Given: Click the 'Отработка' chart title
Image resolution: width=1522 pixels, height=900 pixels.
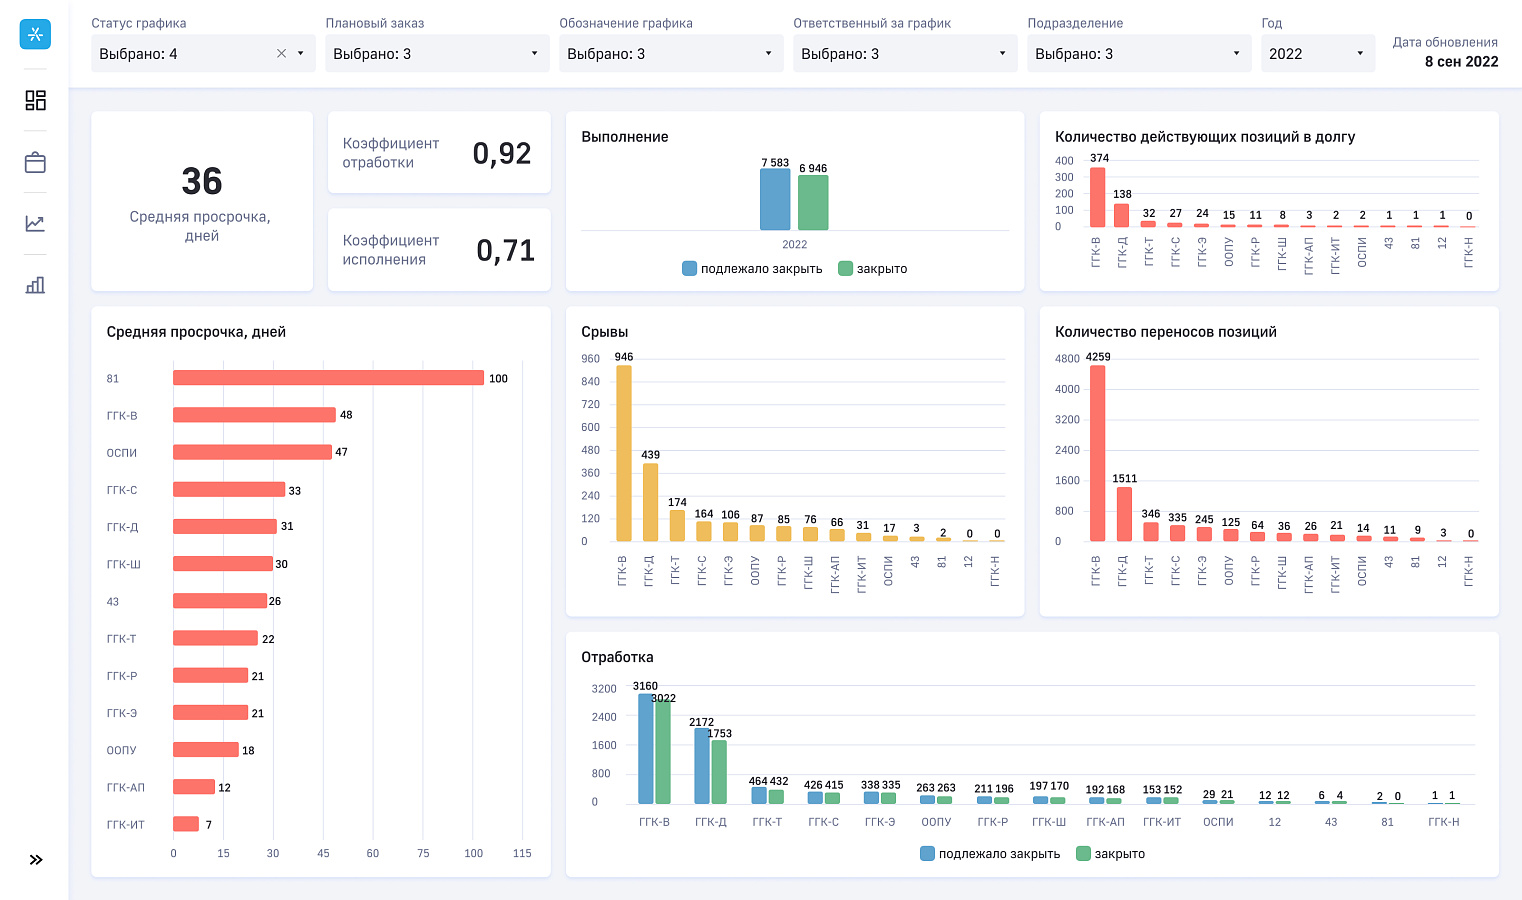Looking at the screenshot, I should [617, 657].
